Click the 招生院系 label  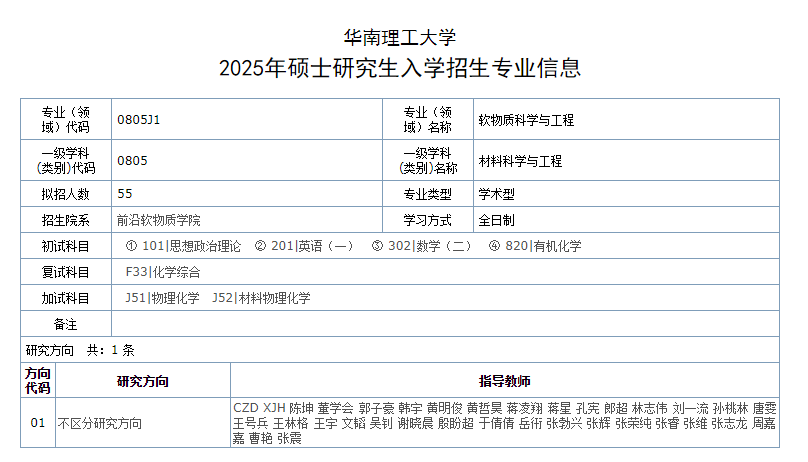[x=65, y=220]
